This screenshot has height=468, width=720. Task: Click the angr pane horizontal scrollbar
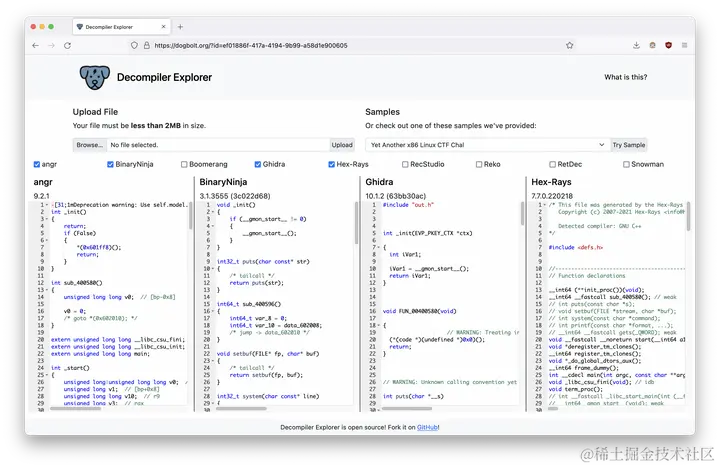tap(75, 408)
